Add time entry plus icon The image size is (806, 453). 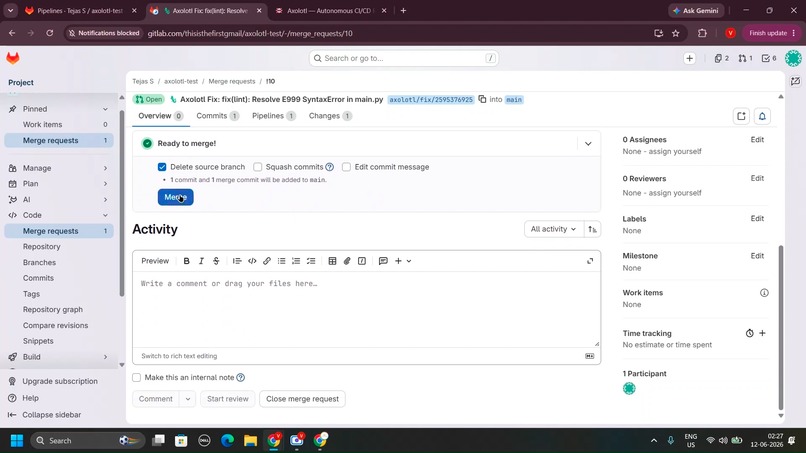click(762, 333)
